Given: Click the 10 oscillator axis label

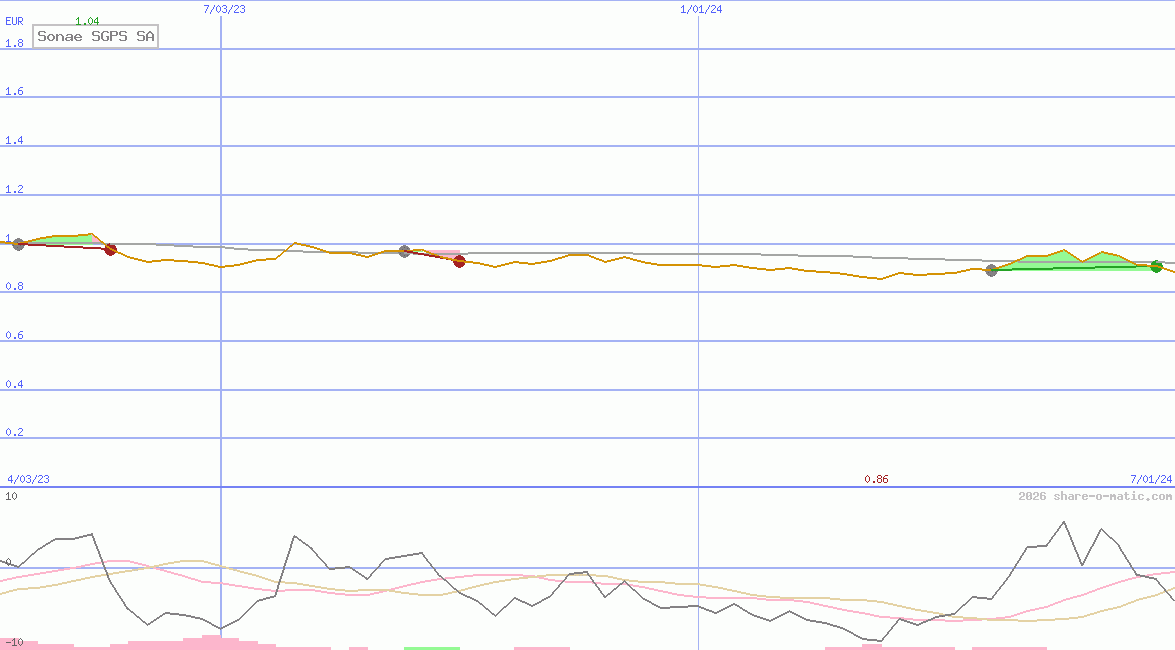Looking at the screenshot, I should coord(11,496).
